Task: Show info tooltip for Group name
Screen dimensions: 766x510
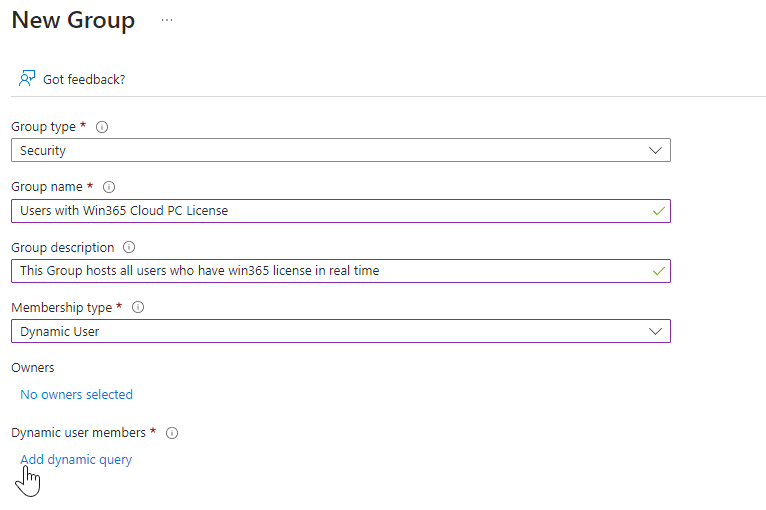Action: (109, 187)
